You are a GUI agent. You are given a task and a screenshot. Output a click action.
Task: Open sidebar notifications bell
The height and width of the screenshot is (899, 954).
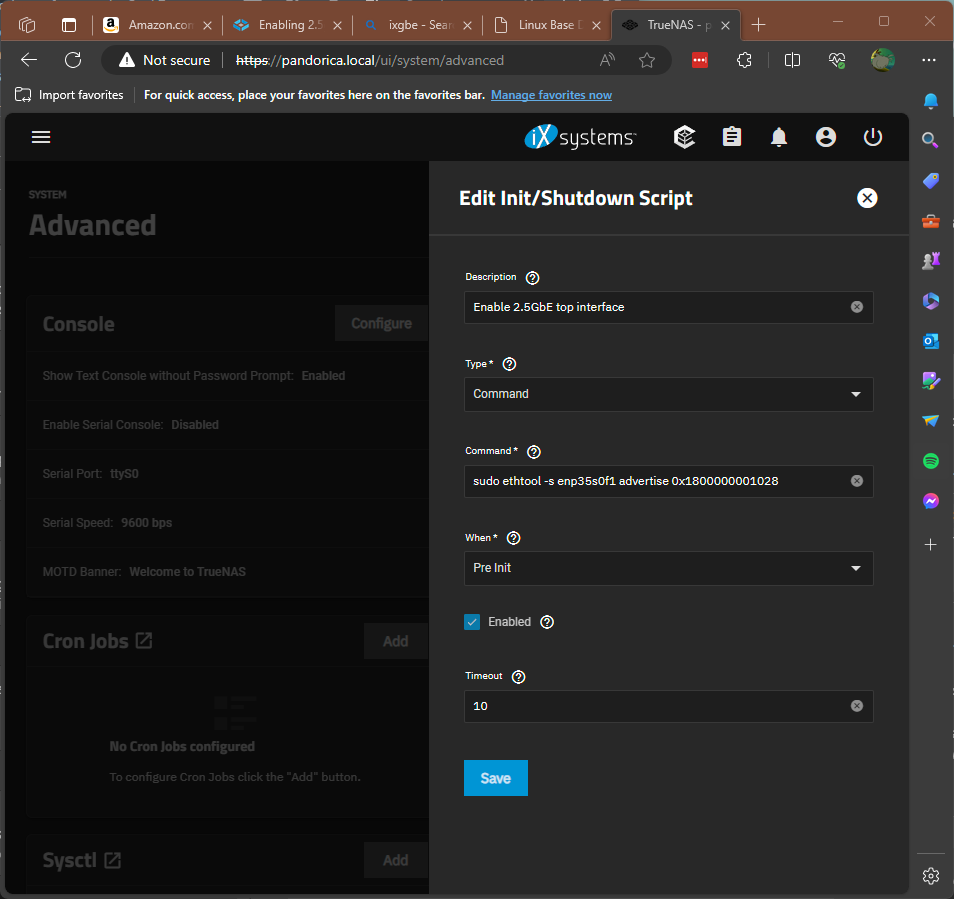(930, 100)
